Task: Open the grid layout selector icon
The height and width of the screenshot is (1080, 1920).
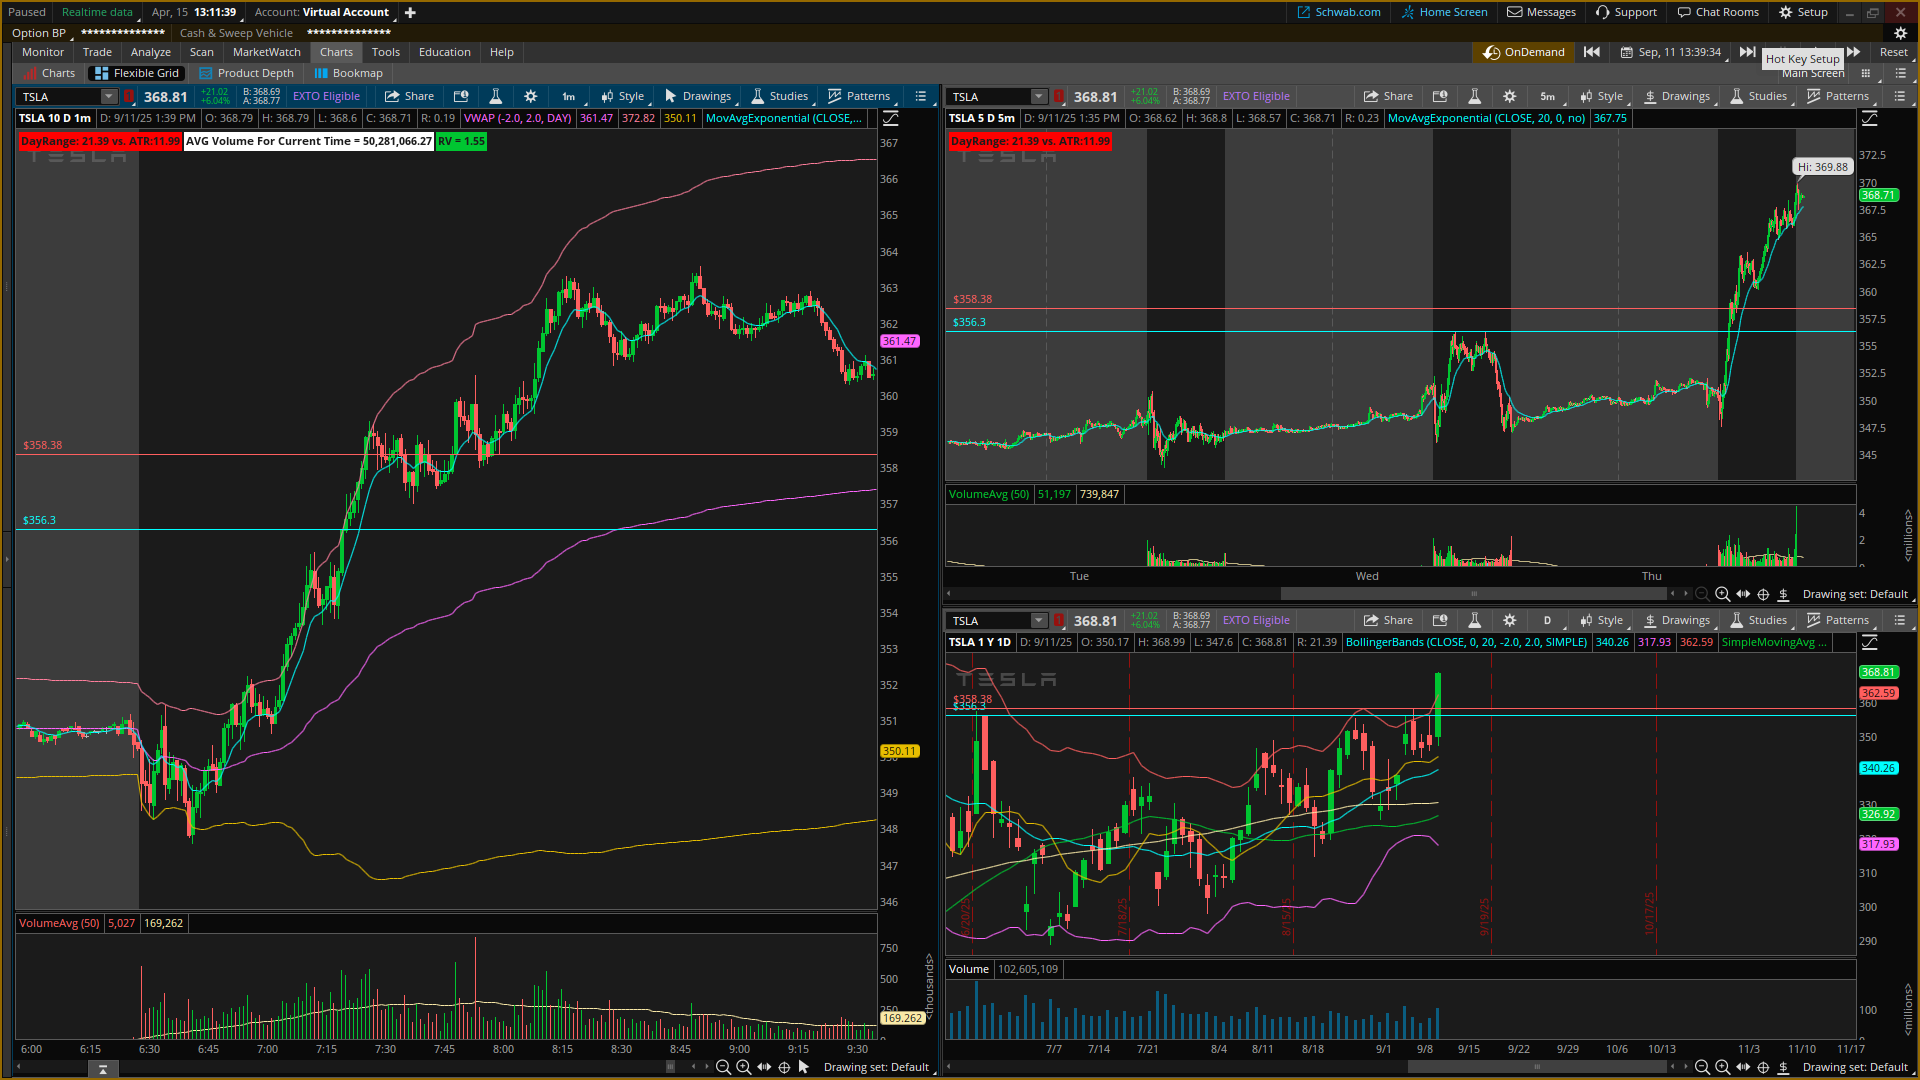Action: tap(1866, 73)
